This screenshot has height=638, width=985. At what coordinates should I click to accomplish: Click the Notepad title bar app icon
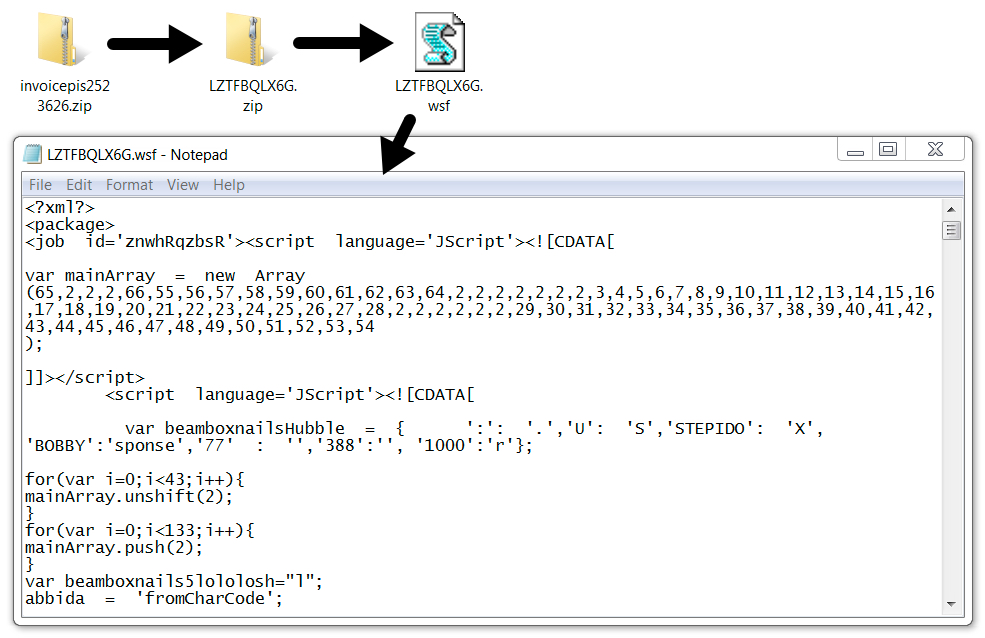(x=32, y=154)
